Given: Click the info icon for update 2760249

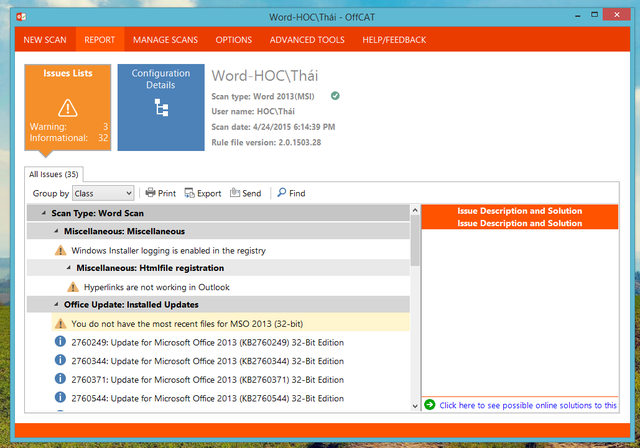Looking at the screenshot, I should tap(60, 342).
